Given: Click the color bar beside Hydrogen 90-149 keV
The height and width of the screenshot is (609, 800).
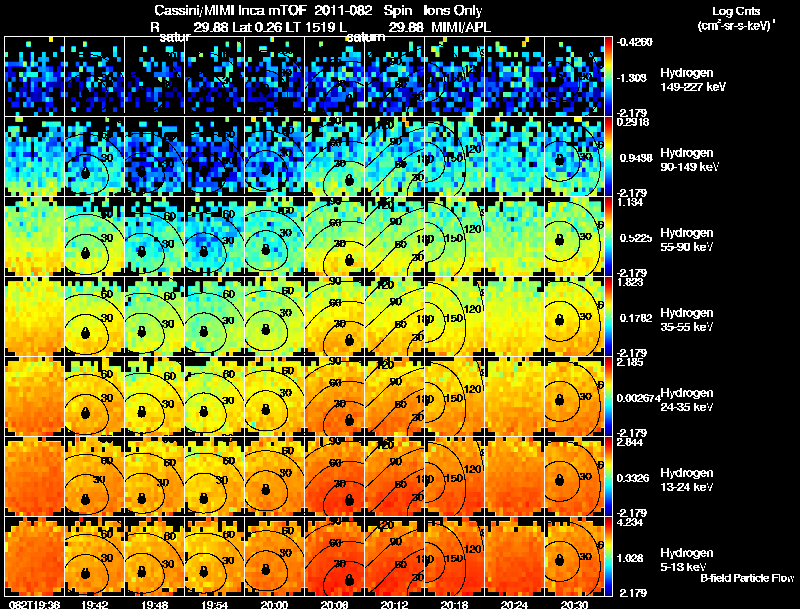Looking at the screenshot, I should pyautogui.click(x=608, y=156).
